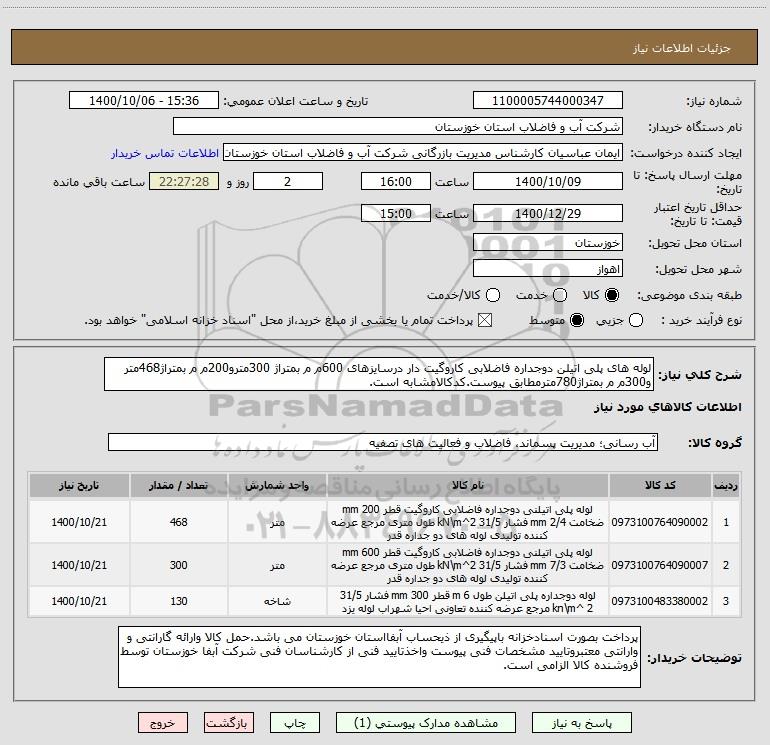The width and height of the screenshot is (770, 745).
Task: Open اطلاعات تماس خریدار link
Action: pyautogui.click(x=165, y=153)
